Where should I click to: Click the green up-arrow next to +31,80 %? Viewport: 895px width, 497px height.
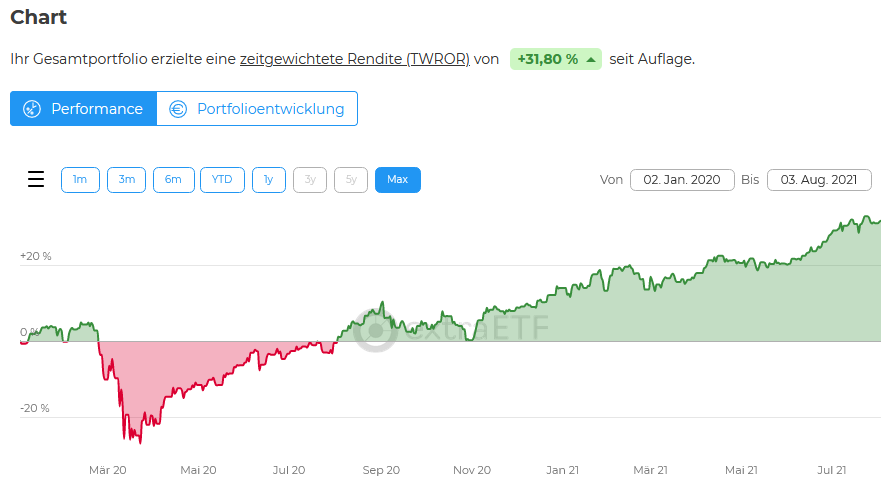[591, 59]
